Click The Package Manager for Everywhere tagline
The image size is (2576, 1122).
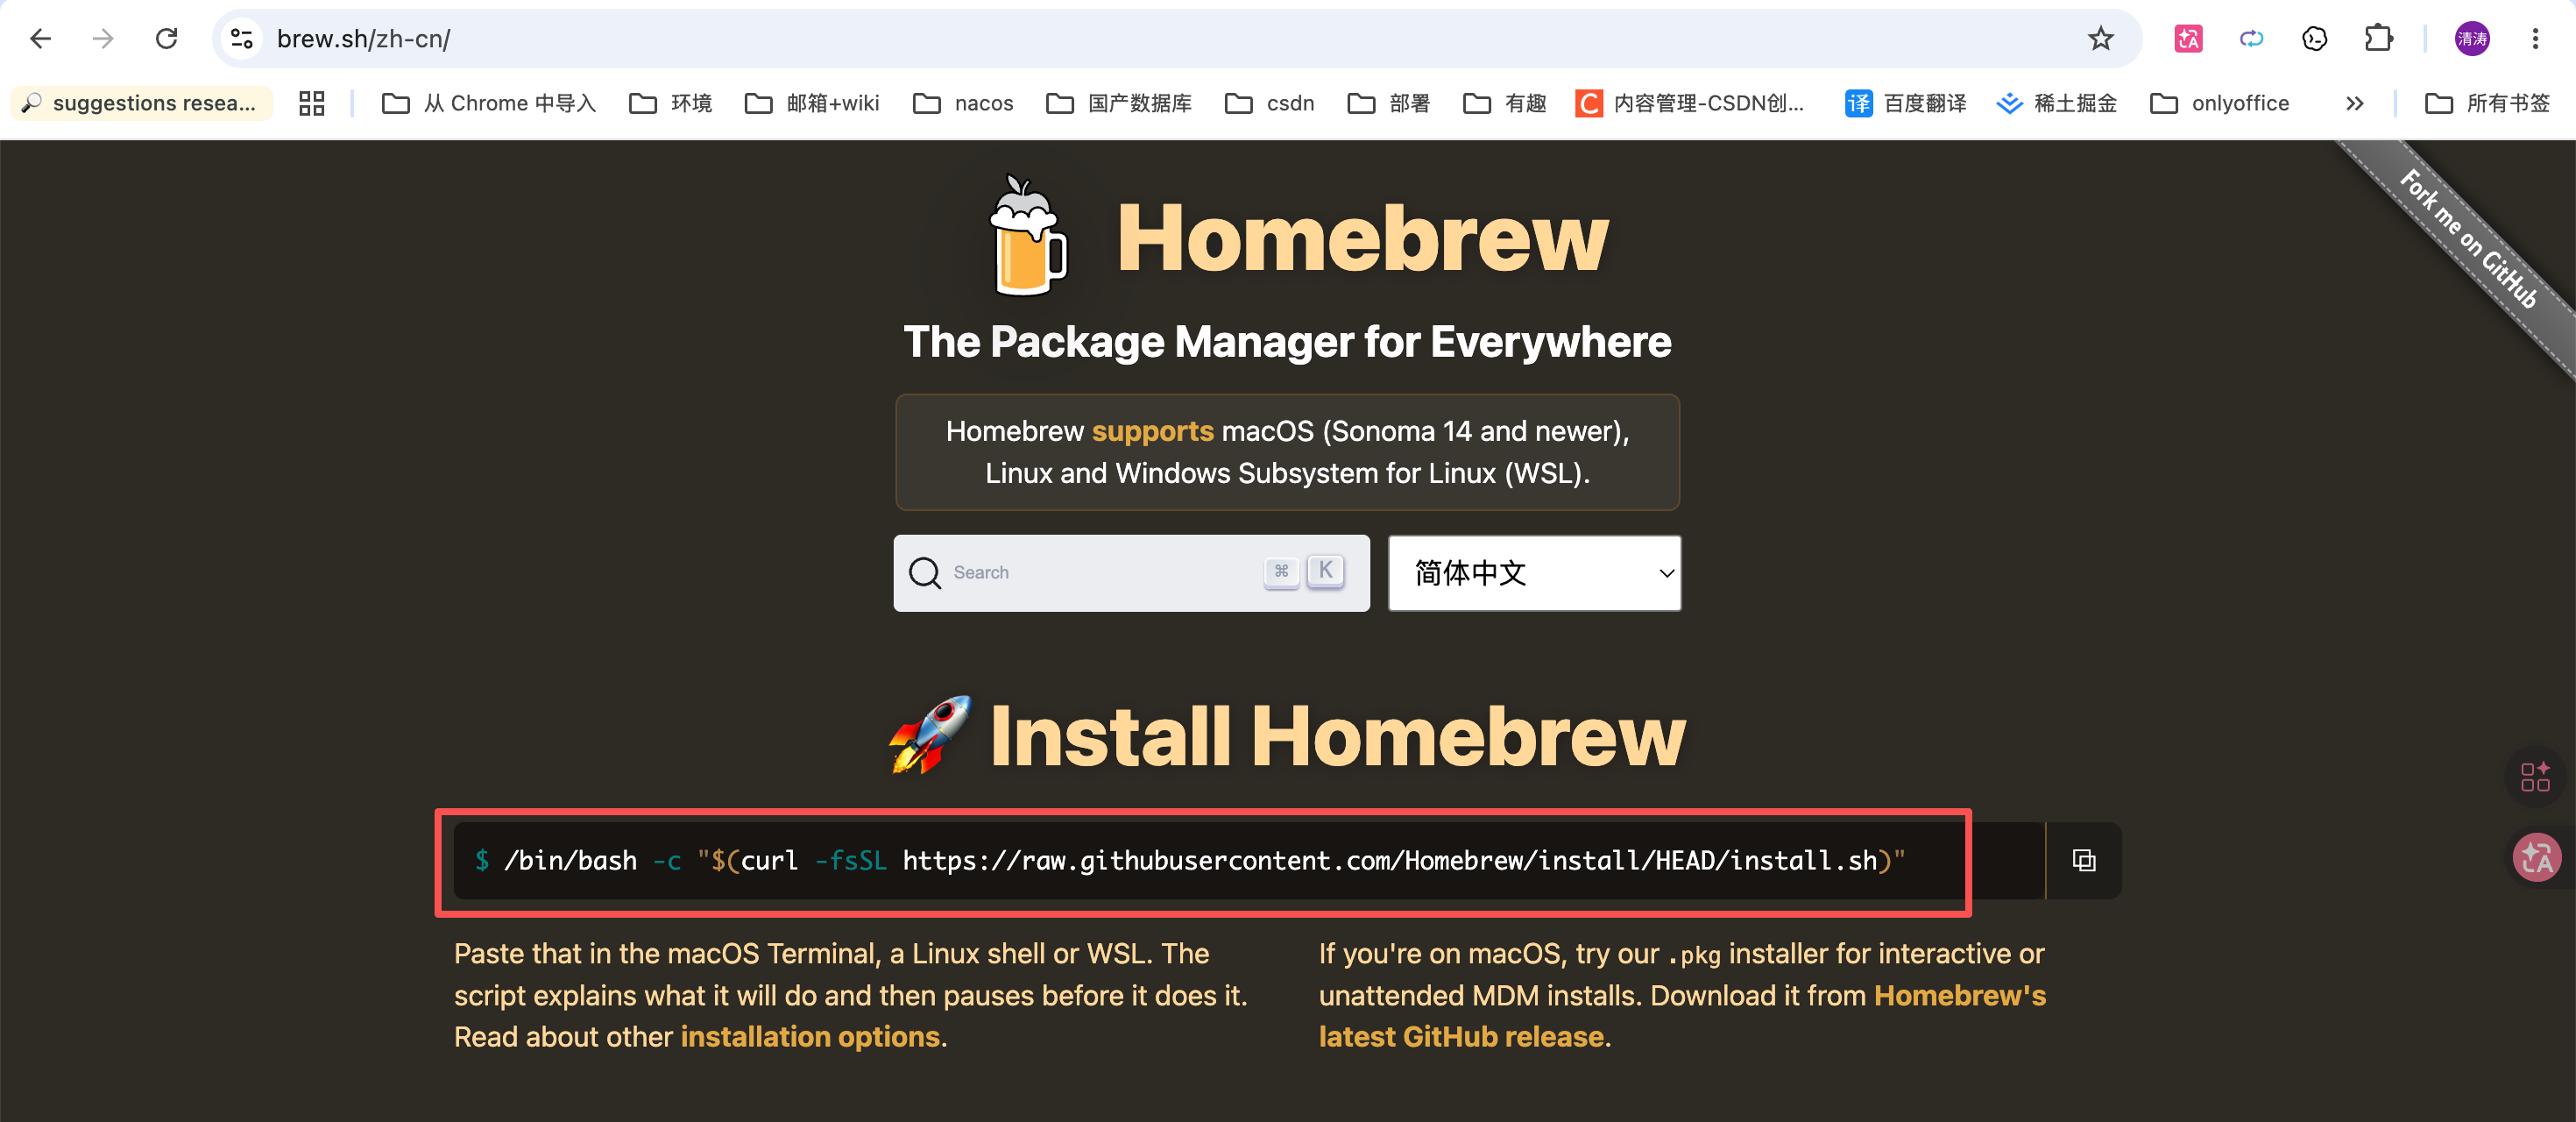[x=1288, y=342]
